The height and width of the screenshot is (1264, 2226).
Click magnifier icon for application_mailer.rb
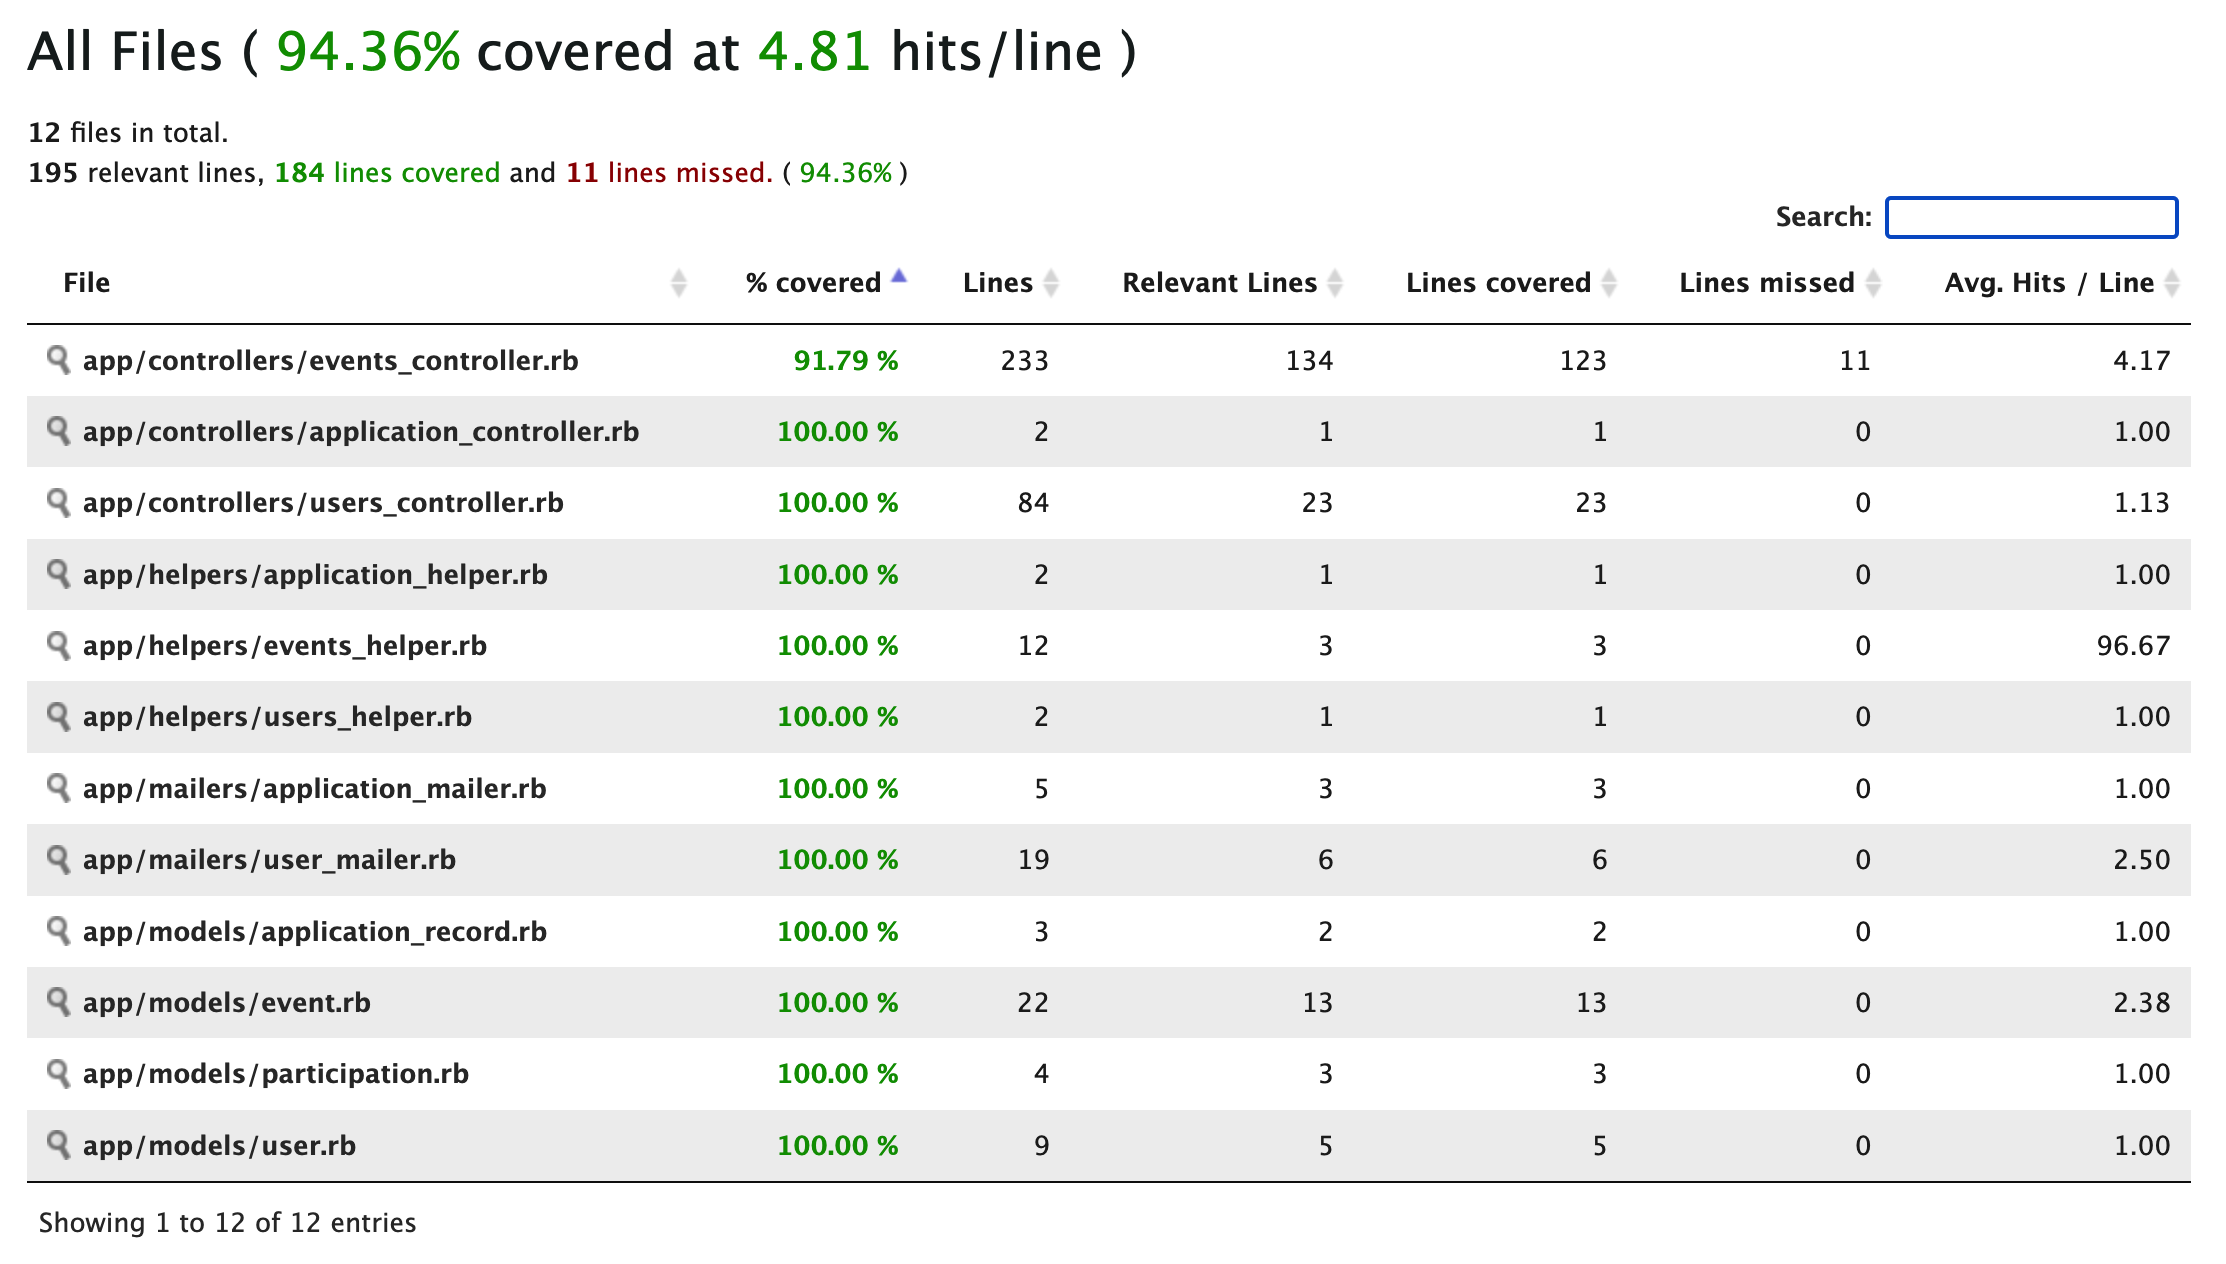59,788
